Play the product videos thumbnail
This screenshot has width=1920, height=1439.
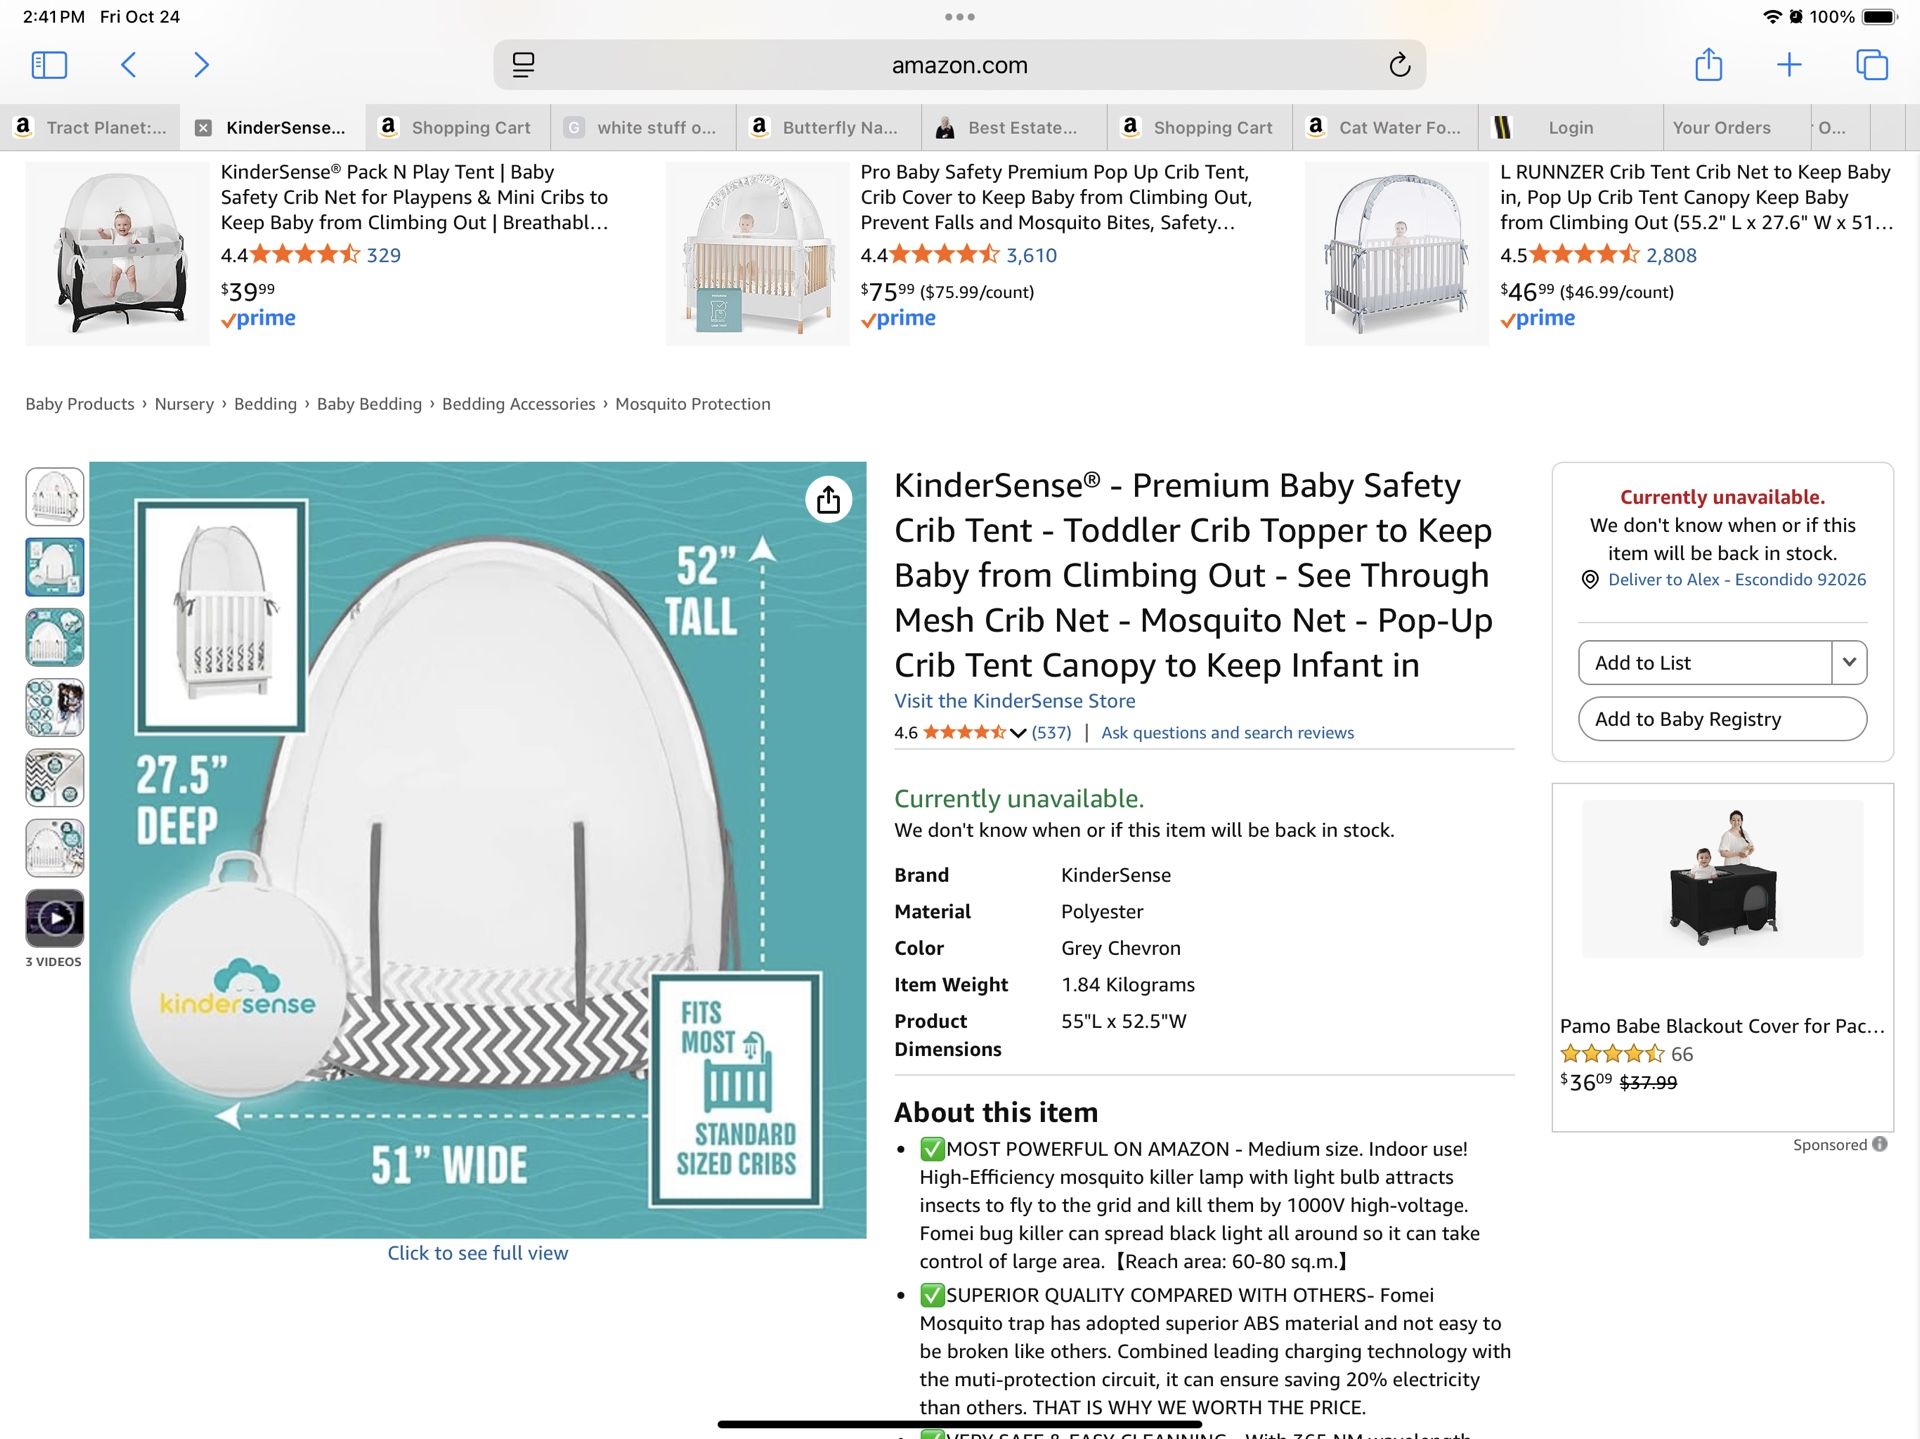point(55,918)
